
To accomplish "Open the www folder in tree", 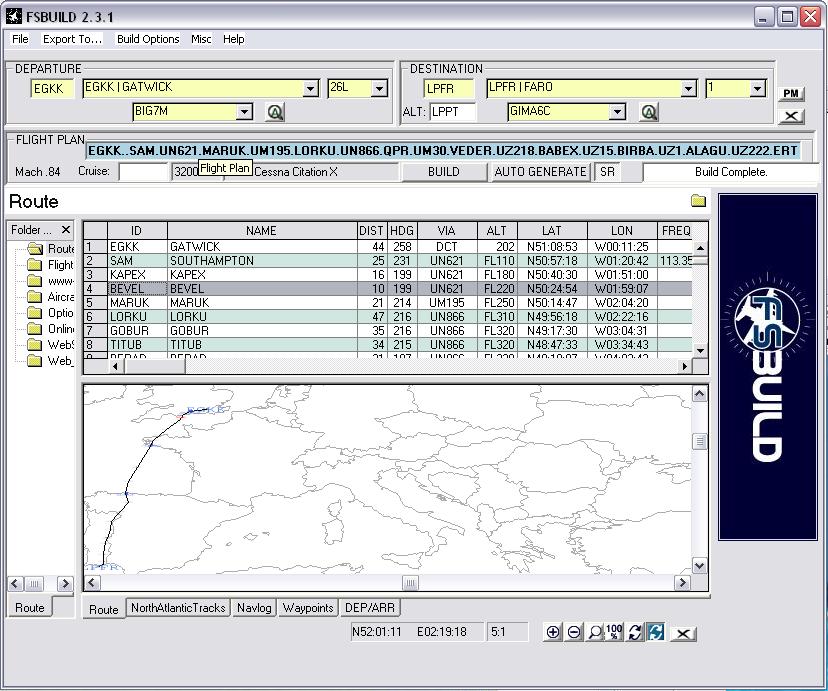I will [51, 281].
